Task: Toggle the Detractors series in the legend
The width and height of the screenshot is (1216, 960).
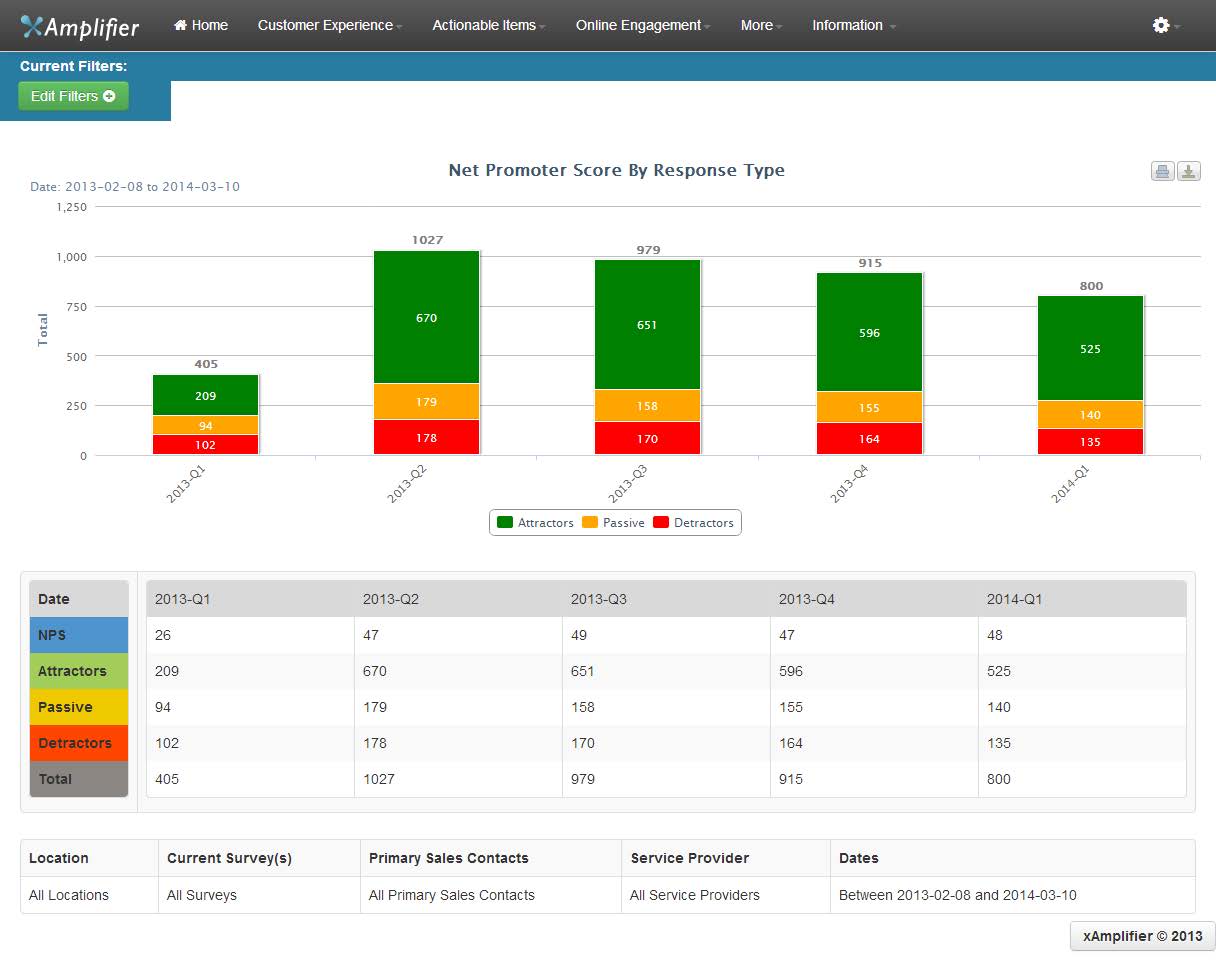Action: (693, 523)
